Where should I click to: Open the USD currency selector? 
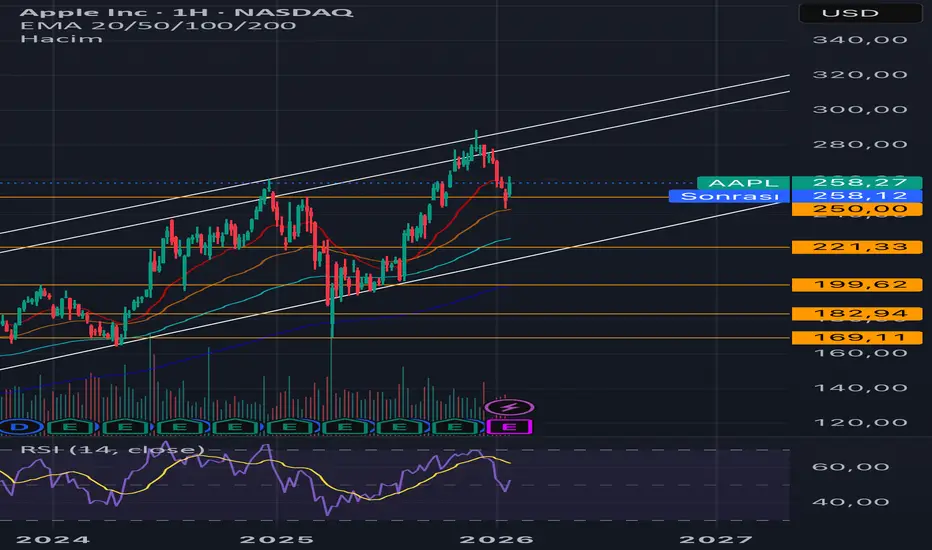861,13
